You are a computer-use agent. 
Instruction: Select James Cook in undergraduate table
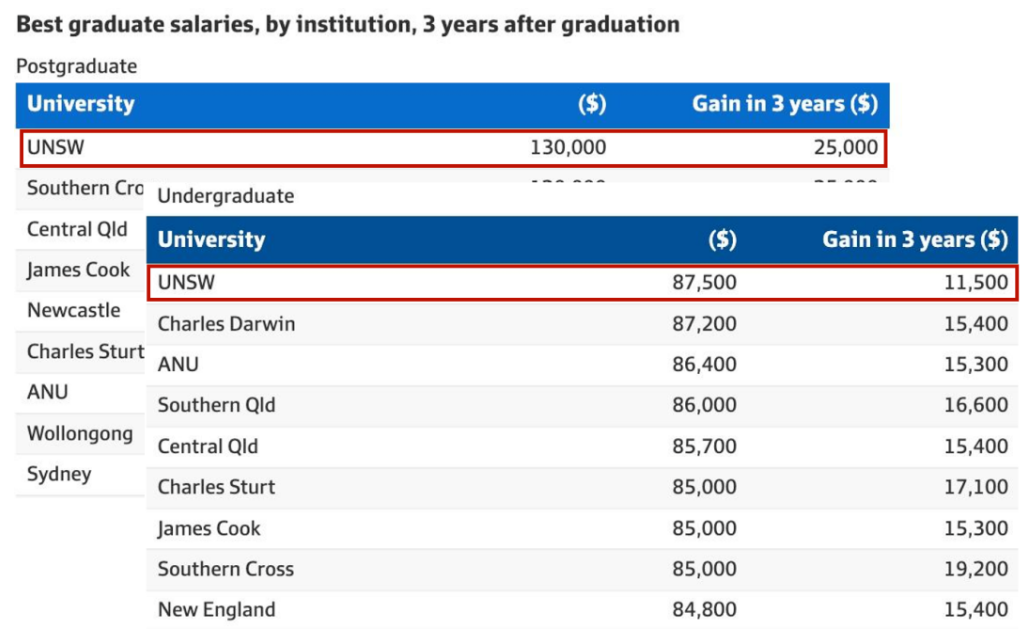coord(209,528)
